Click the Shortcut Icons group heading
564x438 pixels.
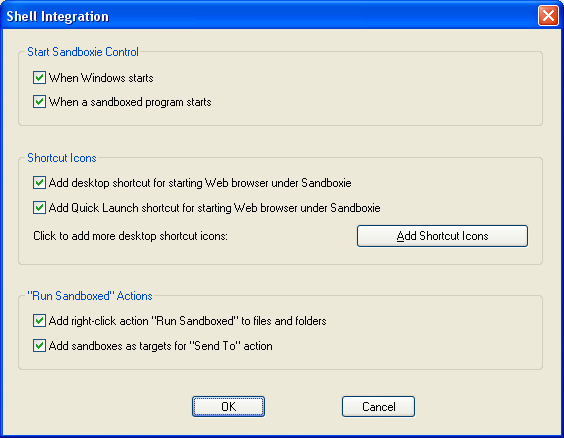pos(62,158)
